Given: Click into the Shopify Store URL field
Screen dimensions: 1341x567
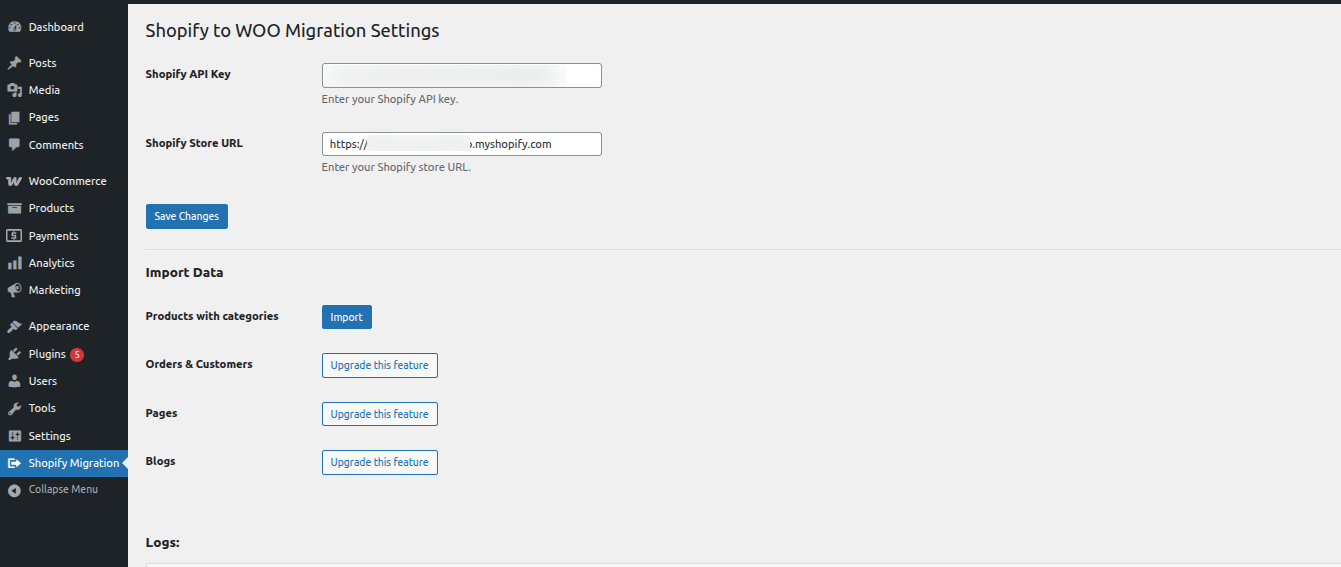Looking at the screenshot, I should point(462,144).
